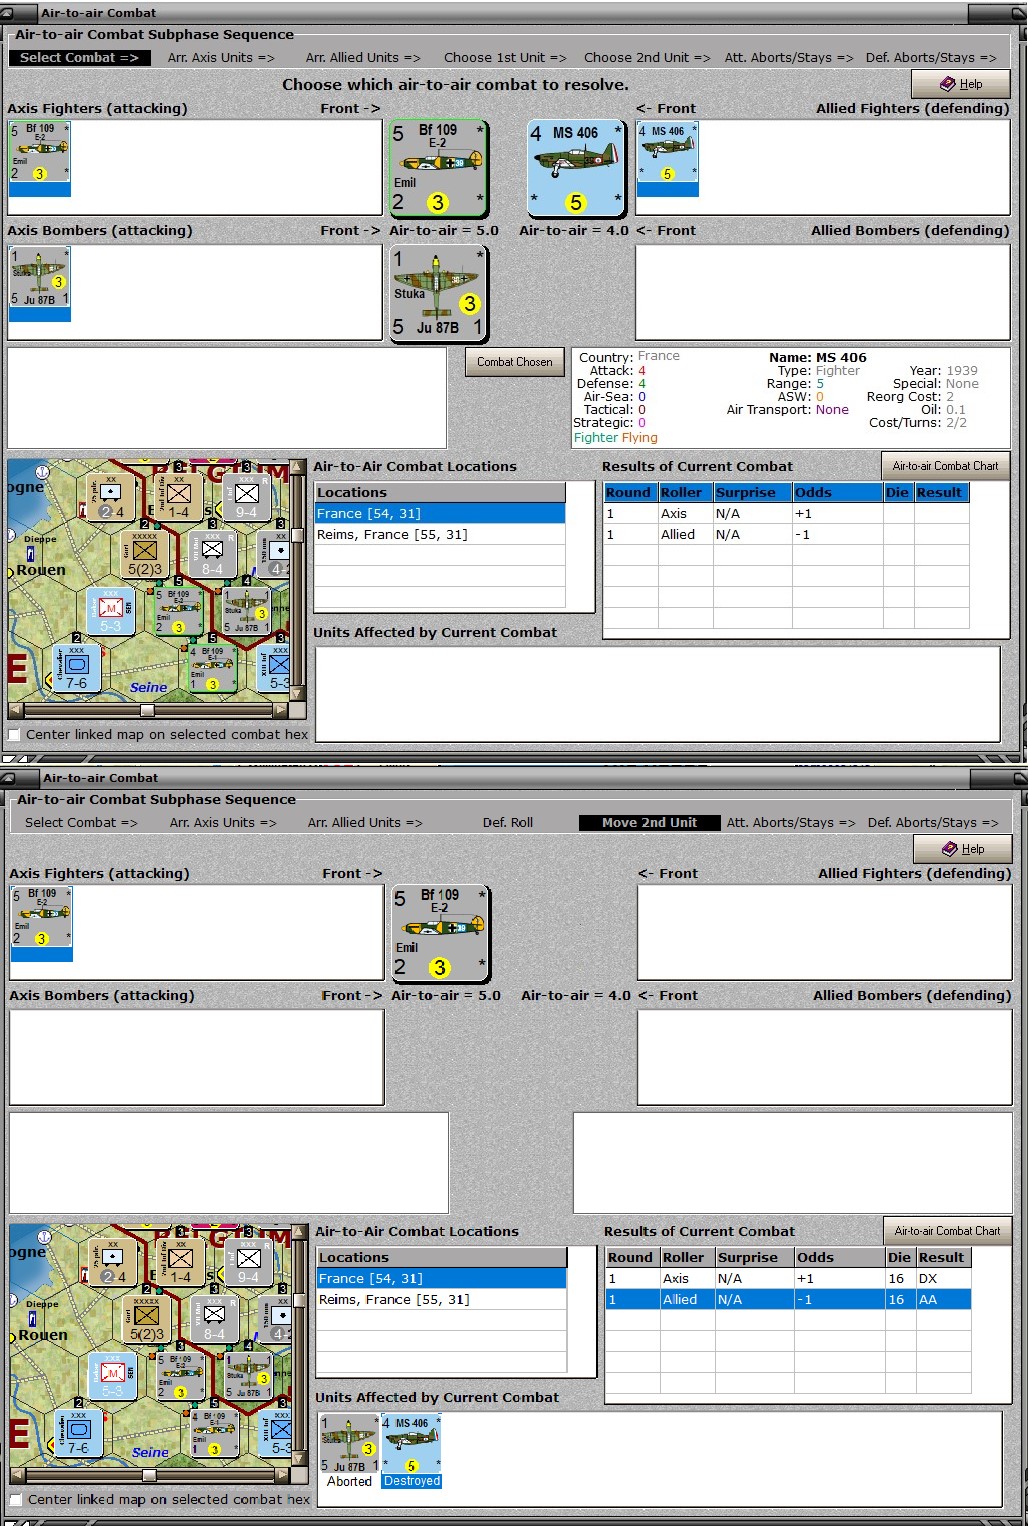Click large Stuka Ju 87B front counter

coord(438,293)
